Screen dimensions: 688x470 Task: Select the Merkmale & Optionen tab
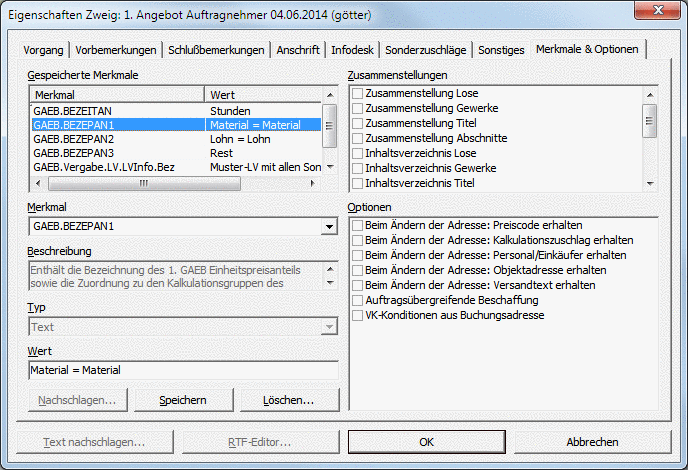(x=587, y=49)
